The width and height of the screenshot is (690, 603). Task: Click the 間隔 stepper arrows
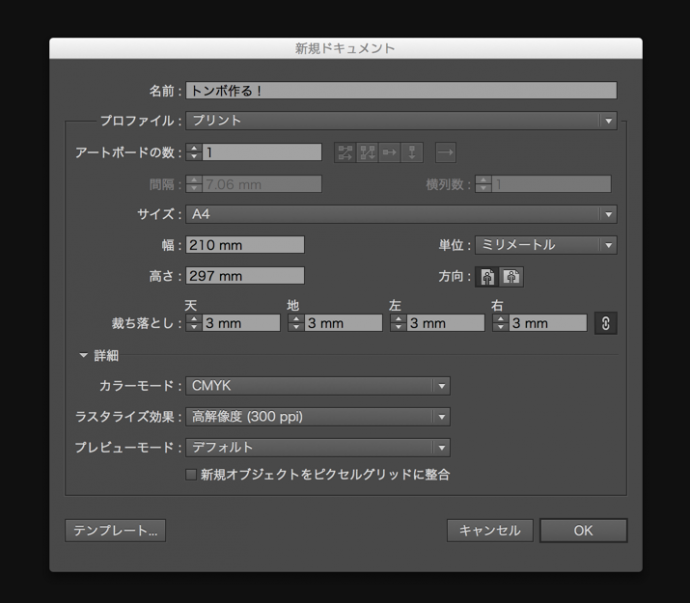[x=194, y=184]
